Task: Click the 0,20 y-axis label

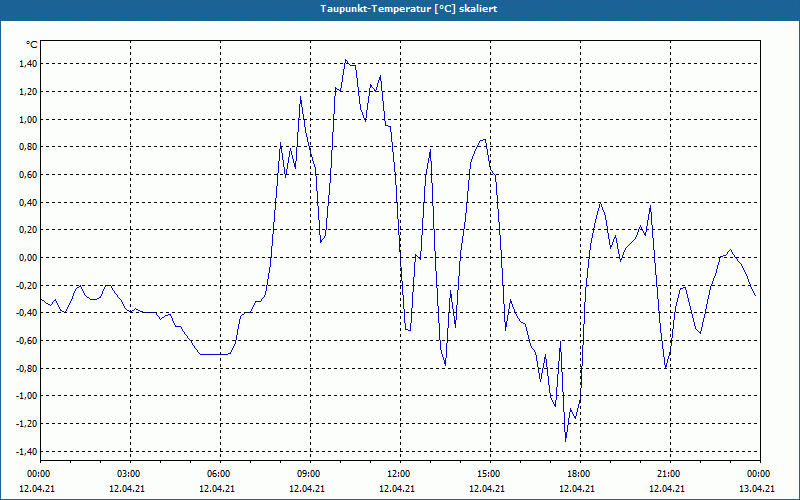Action: coord(28,230)
